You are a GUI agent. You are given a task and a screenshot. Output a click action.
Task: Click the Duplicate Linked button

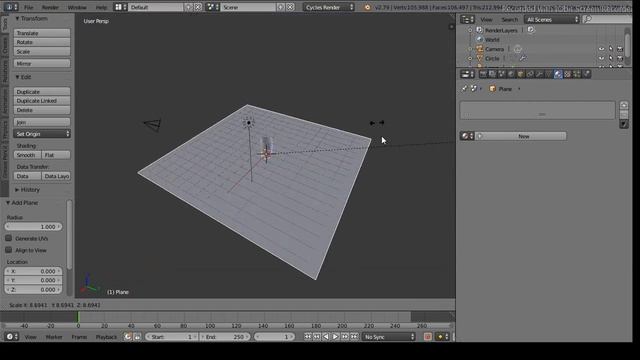click(42, 101)
